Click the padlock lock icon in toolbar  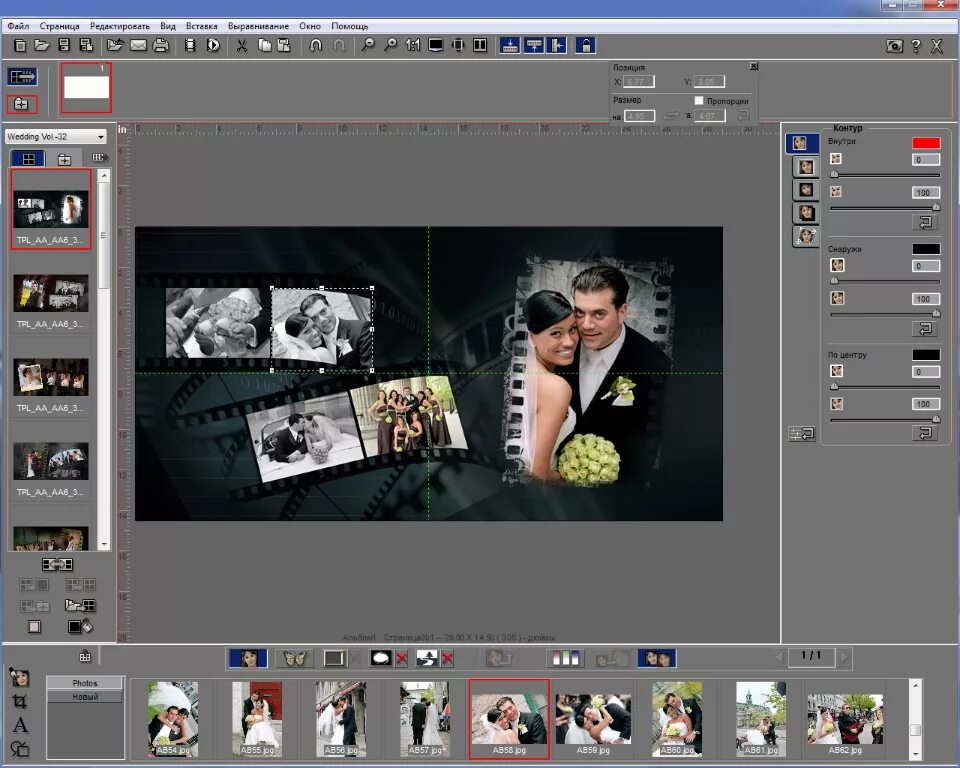(x=586, y=45)
